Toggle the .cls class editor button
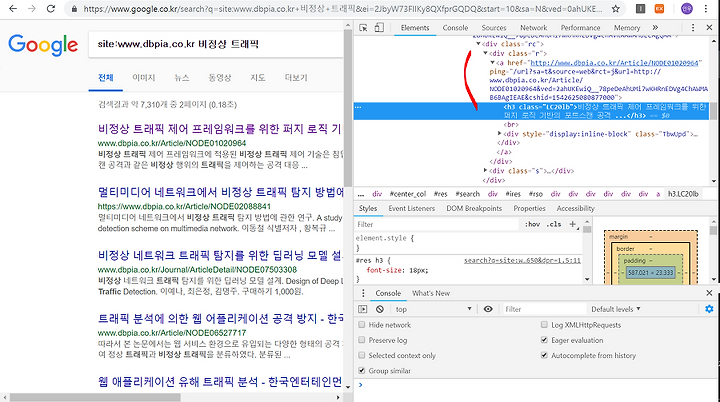720x402 pixels. pyautogui.click(x=554, y=224)
